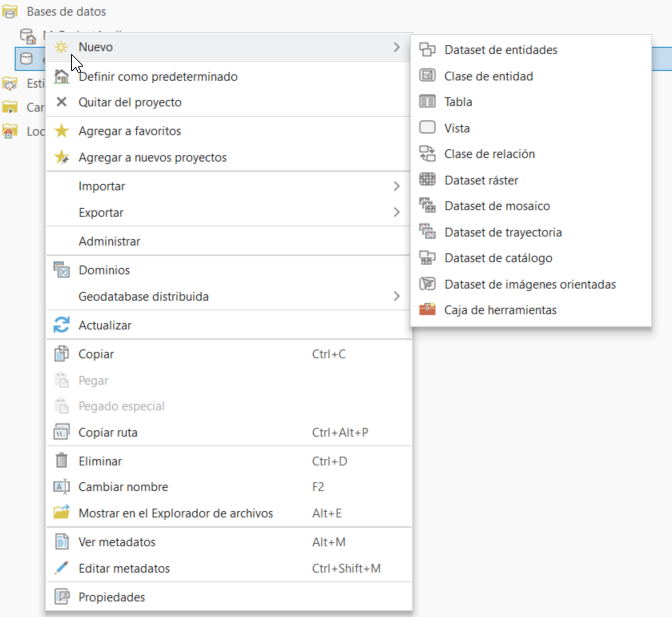672x617 pixels.
Task: Select Definir como predeterminado option
Action: [157, 77]
